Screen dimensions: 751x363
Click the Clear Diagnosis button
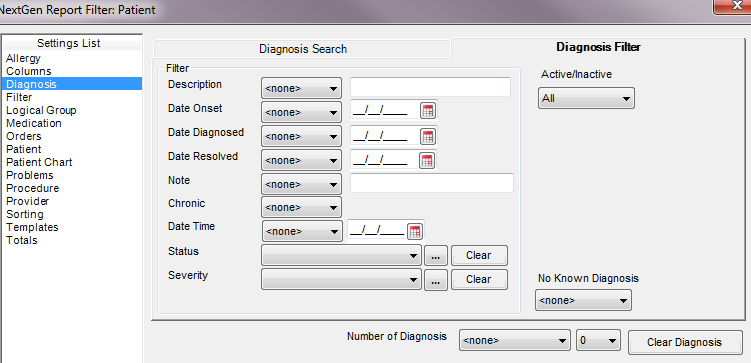pyautogui.click(x=684, y=342)
